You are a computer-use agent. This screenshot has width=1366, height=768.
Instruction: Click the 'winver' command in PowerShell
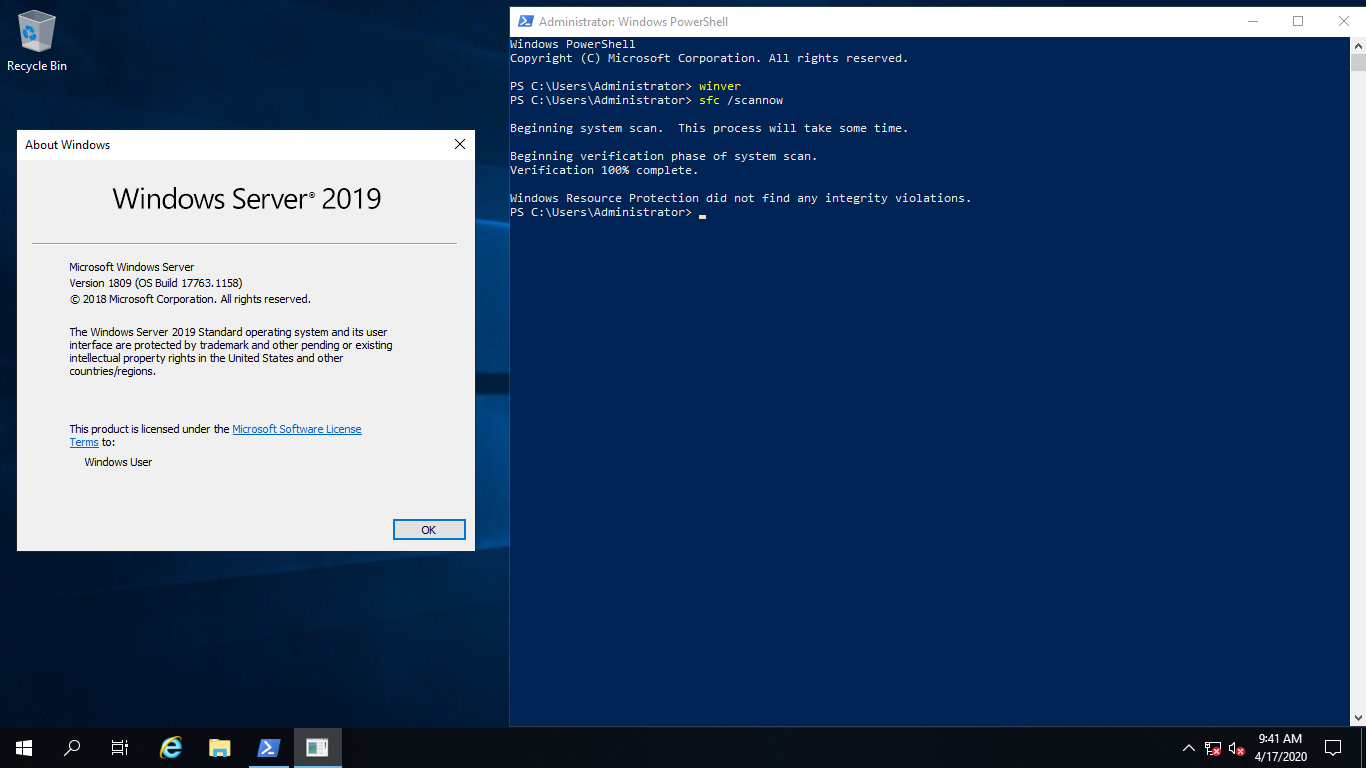coord(720,86)
